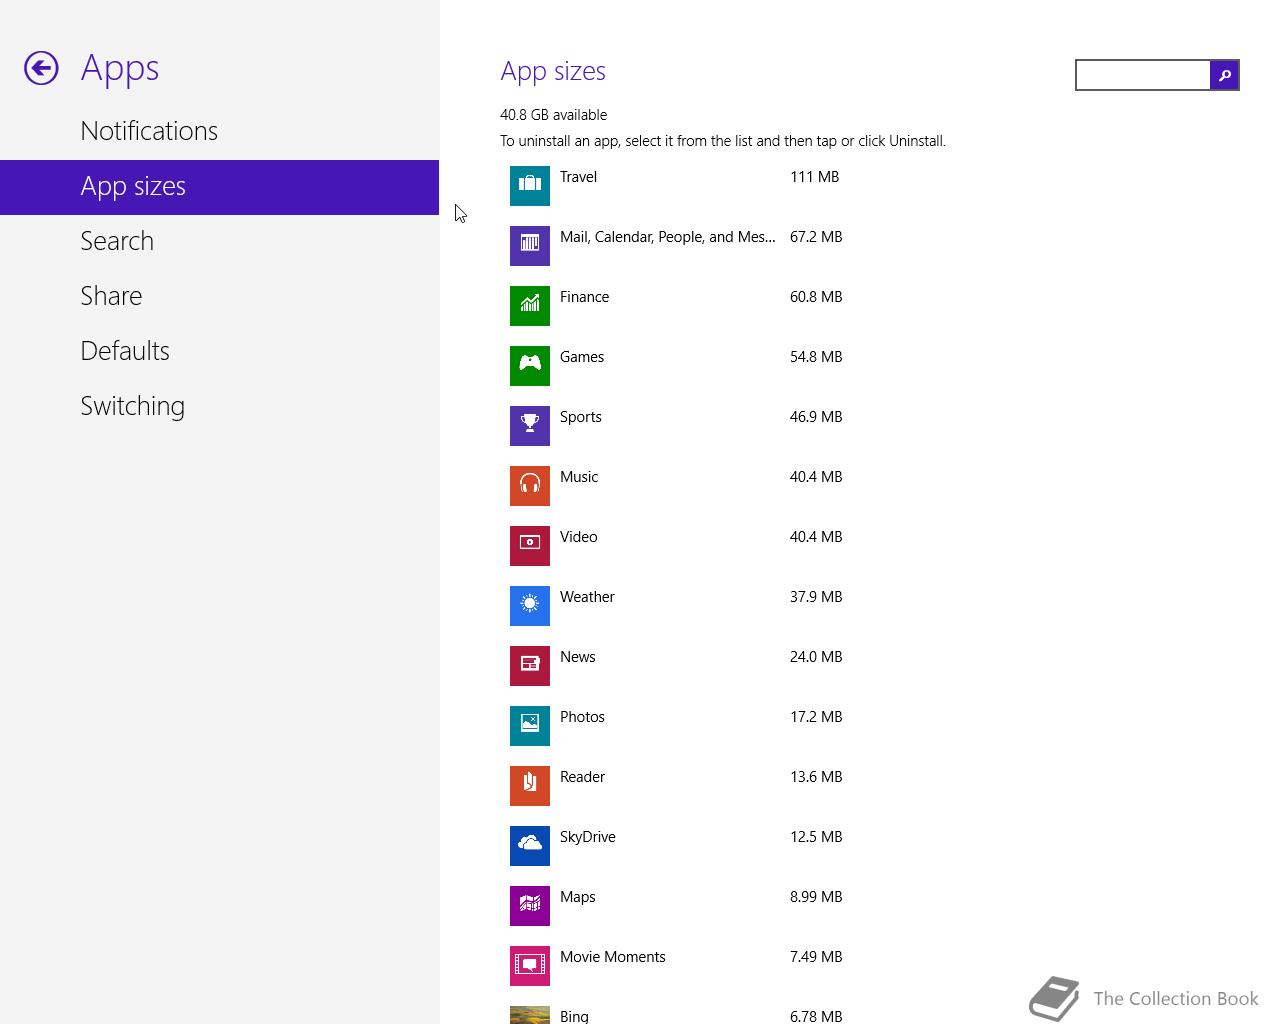
Task: Click the Mail, Calendar, People icon
Action: tap(530, 246)
